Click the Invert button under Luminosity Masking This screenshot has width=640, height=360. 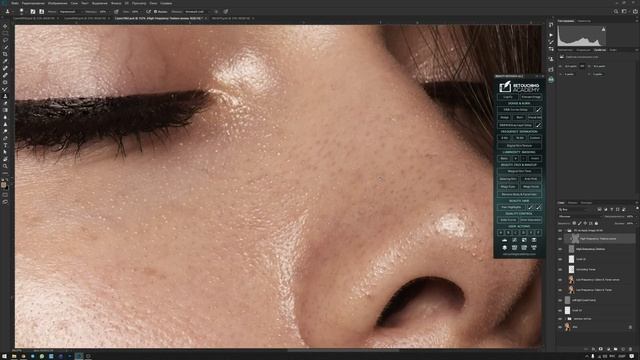534,158
